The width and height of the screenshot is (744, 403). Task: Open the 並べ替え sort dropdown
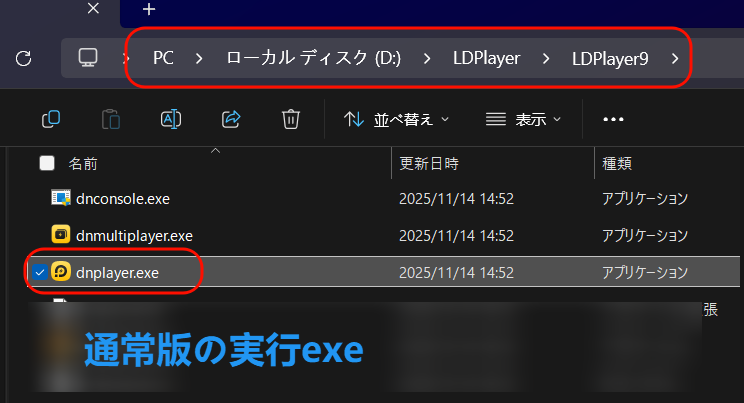pyautogui.click(x=397, y=119)
